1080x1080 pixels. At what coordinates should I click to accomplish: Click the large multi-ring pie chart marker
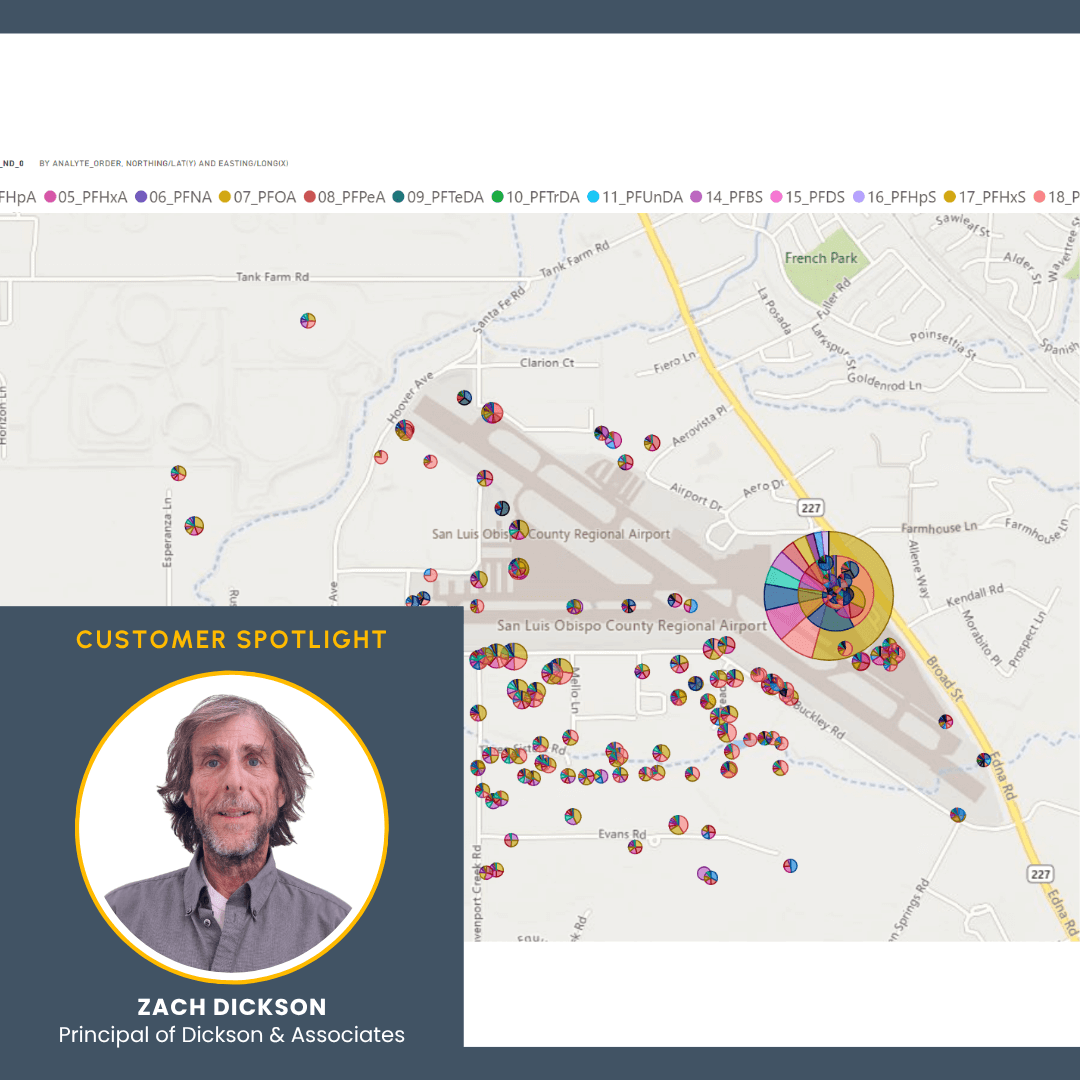pyautogui.click(x=828, y=595)
